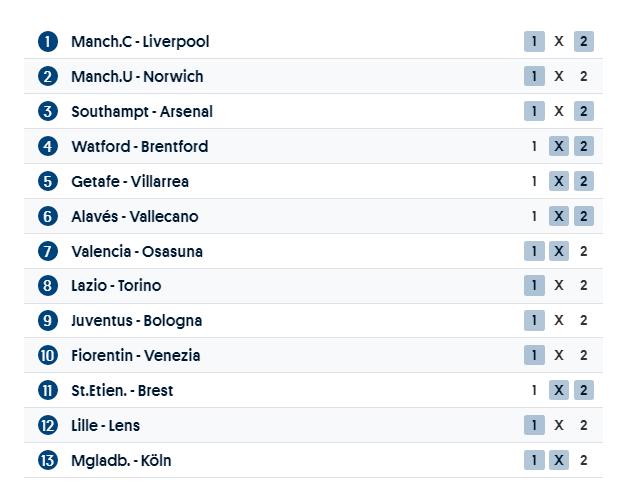The height and width of the screenshot is (484, 631).
Task: Select home win 1 for St.Etien. - Brest
Action: pos(534,391)
